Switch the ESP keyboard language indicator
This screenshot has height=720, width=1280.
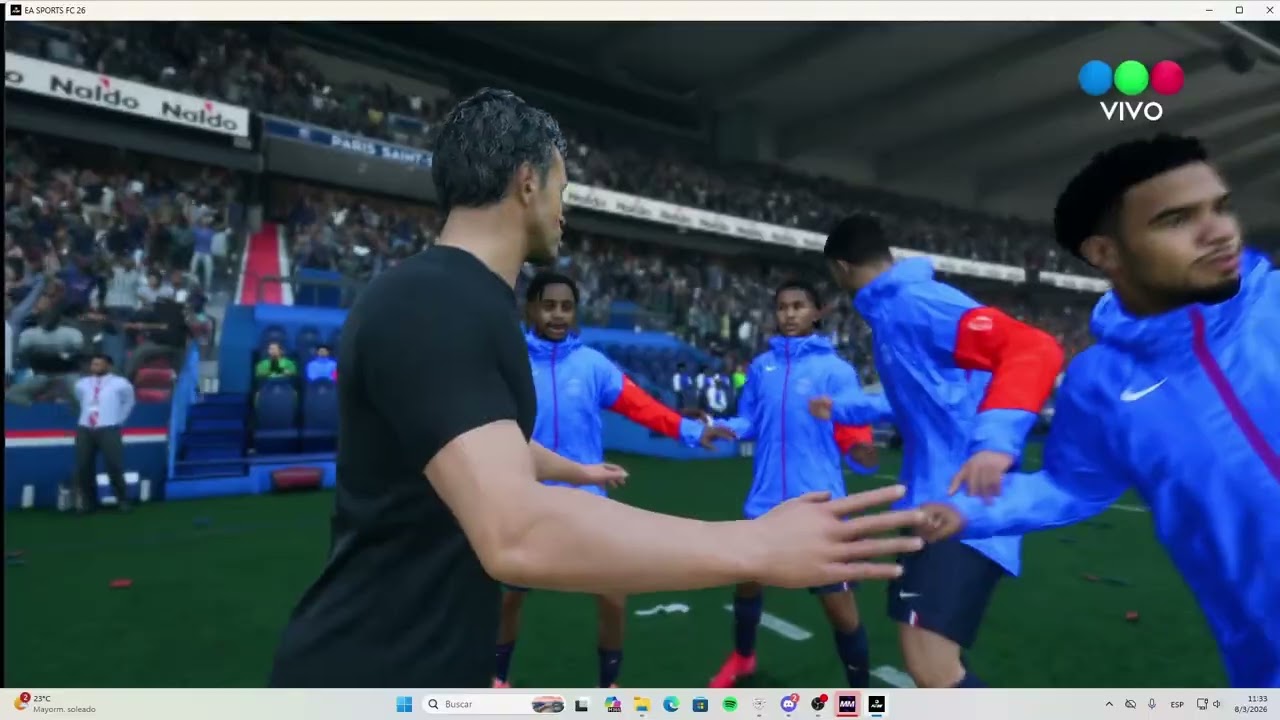(x=1177, y=704)
